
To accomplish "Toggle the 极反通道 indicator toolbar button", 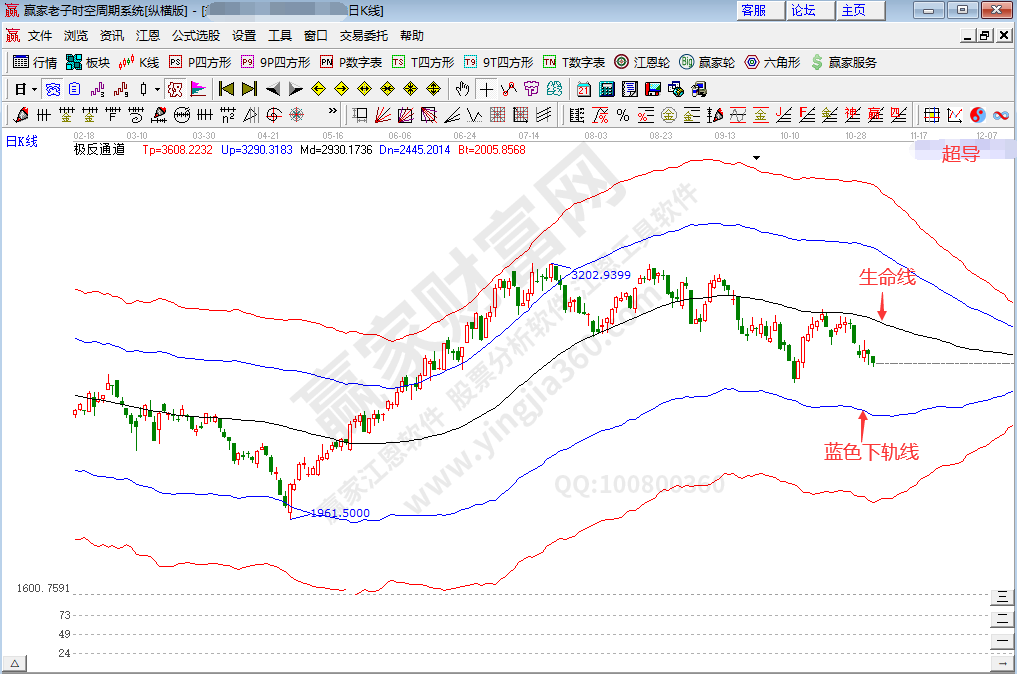I will pyautogui.click(x=175, y=89).
